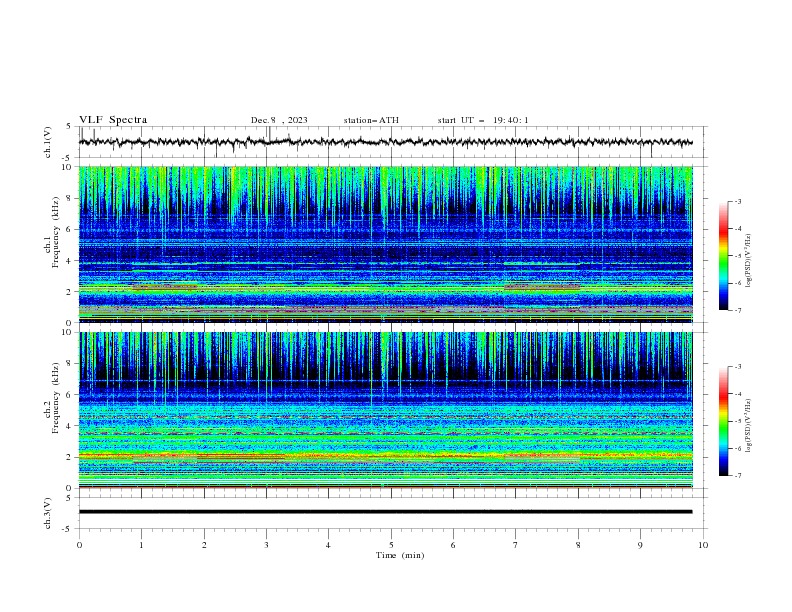This screenshot has height=612, width=792.
Task: Click time-axis tick label '7'
Action: (516, 545)
